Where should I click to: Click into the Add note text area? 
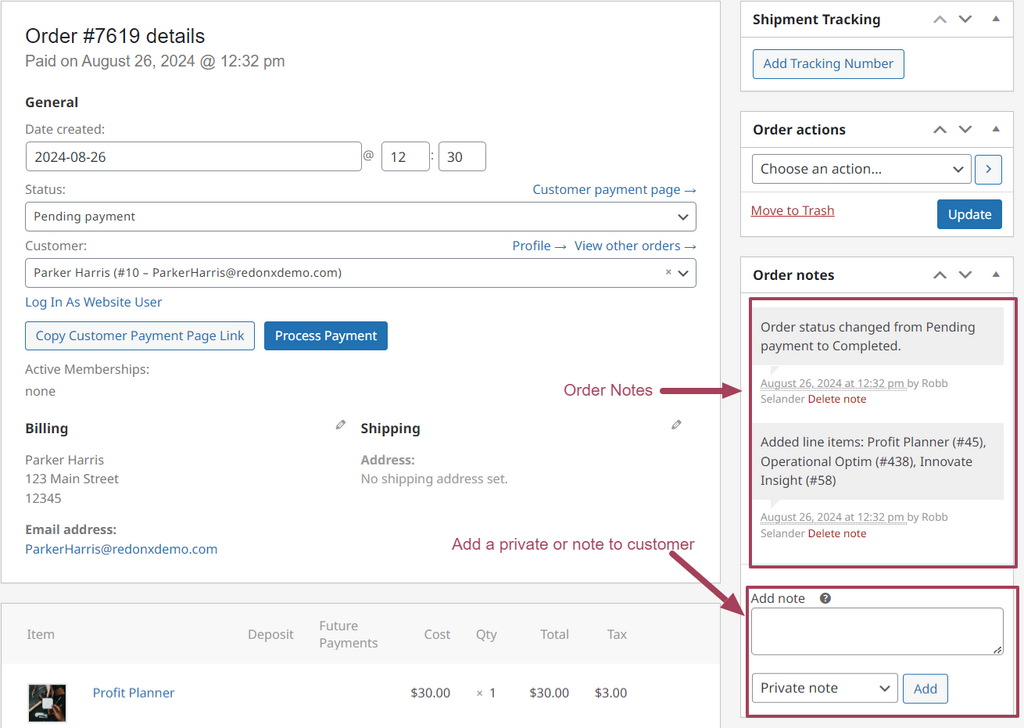[876, 632]
